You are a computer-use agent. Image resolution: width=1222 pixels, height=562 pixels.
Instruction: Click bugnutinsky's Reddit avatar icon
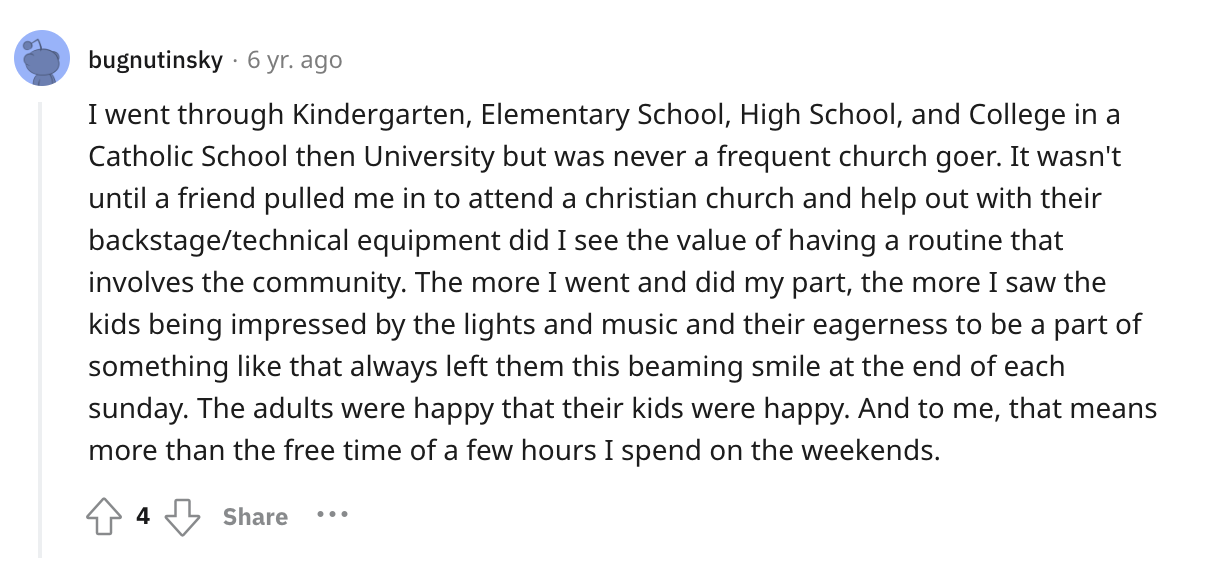[x=42, y=59]
